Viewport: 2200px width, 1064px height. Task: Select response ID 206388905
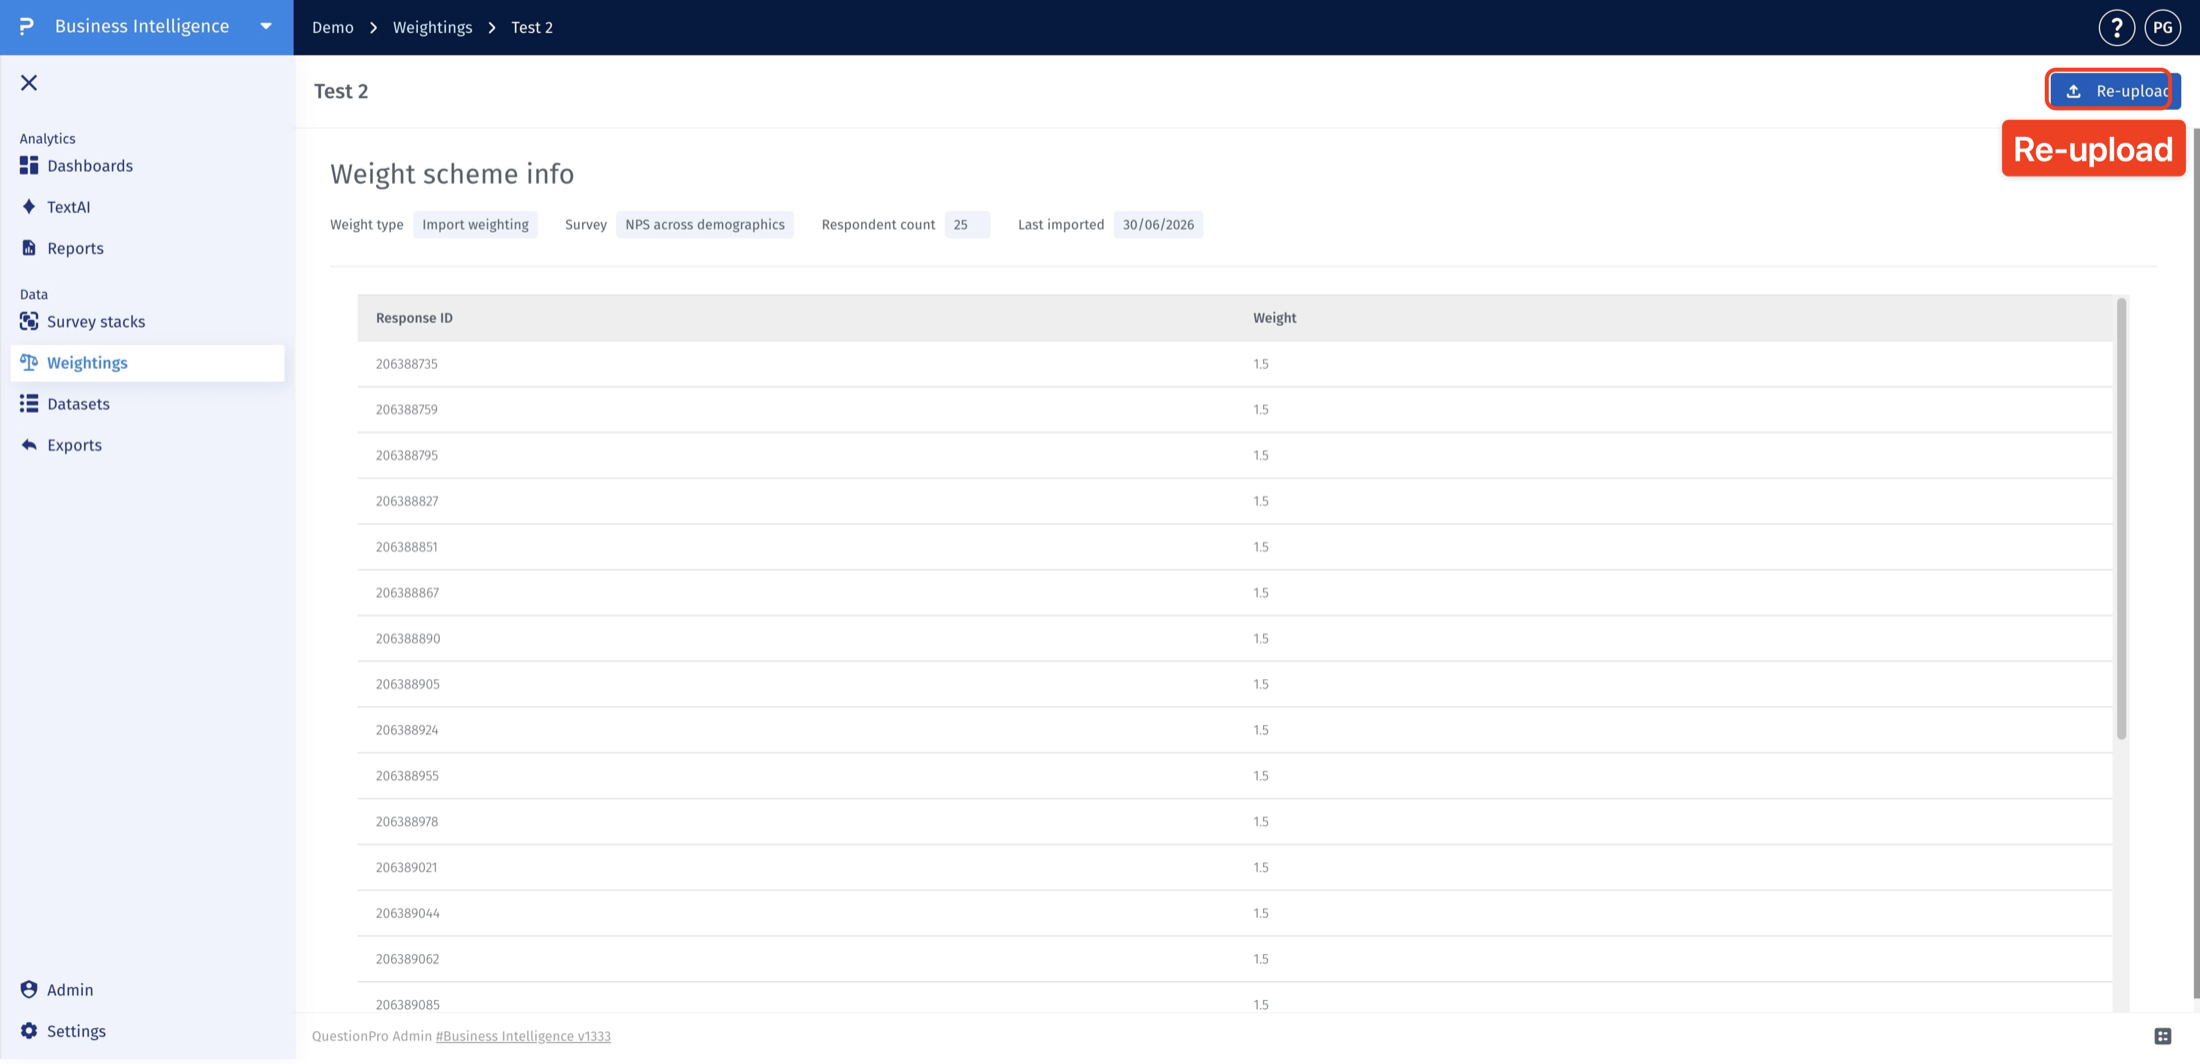(408, 684)
